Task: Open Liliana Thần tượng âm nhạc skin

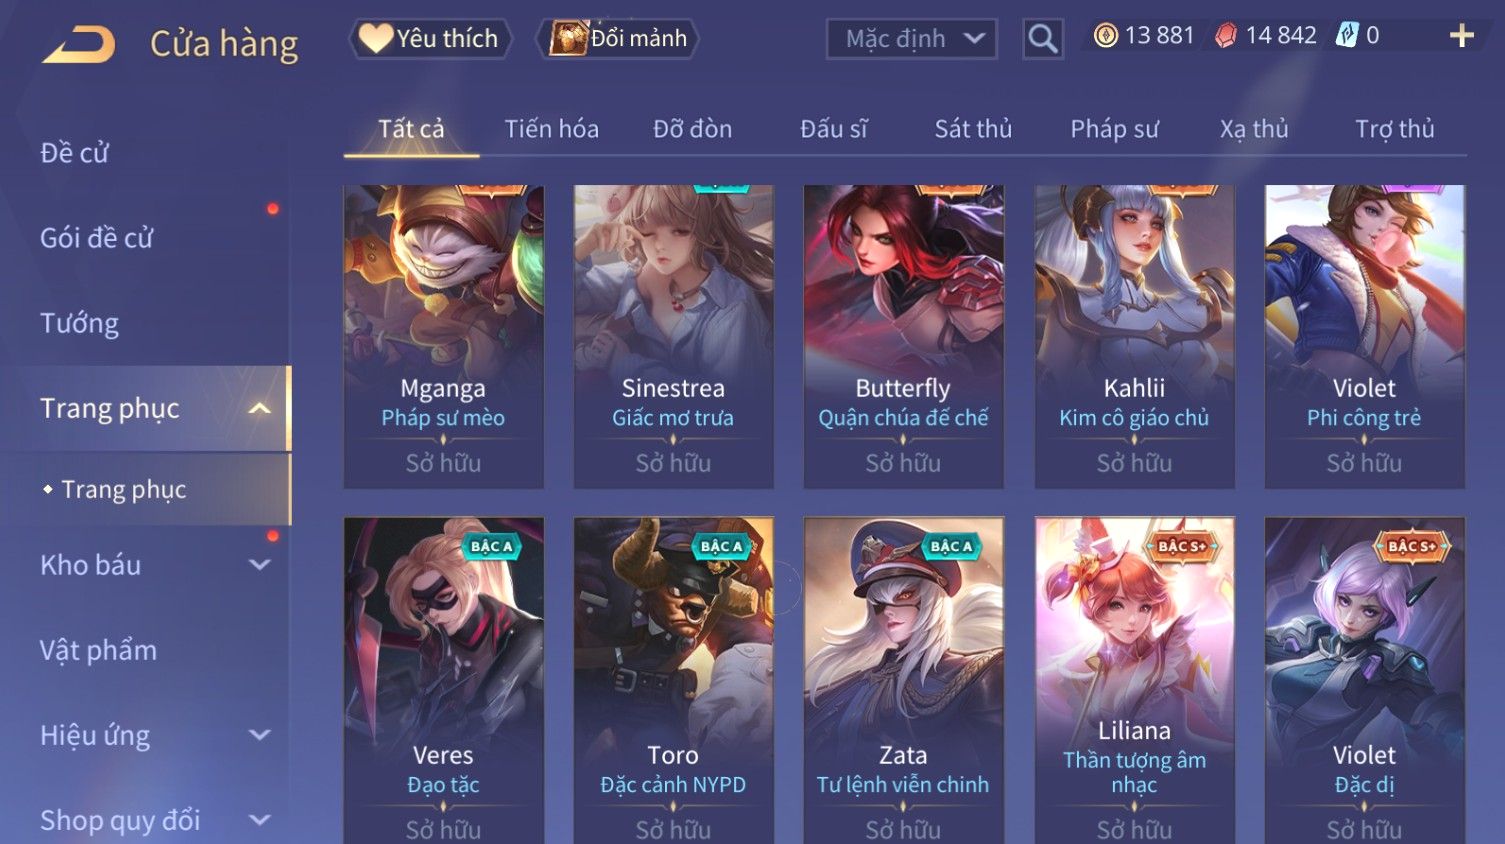Action: [x=1134, y=680]
